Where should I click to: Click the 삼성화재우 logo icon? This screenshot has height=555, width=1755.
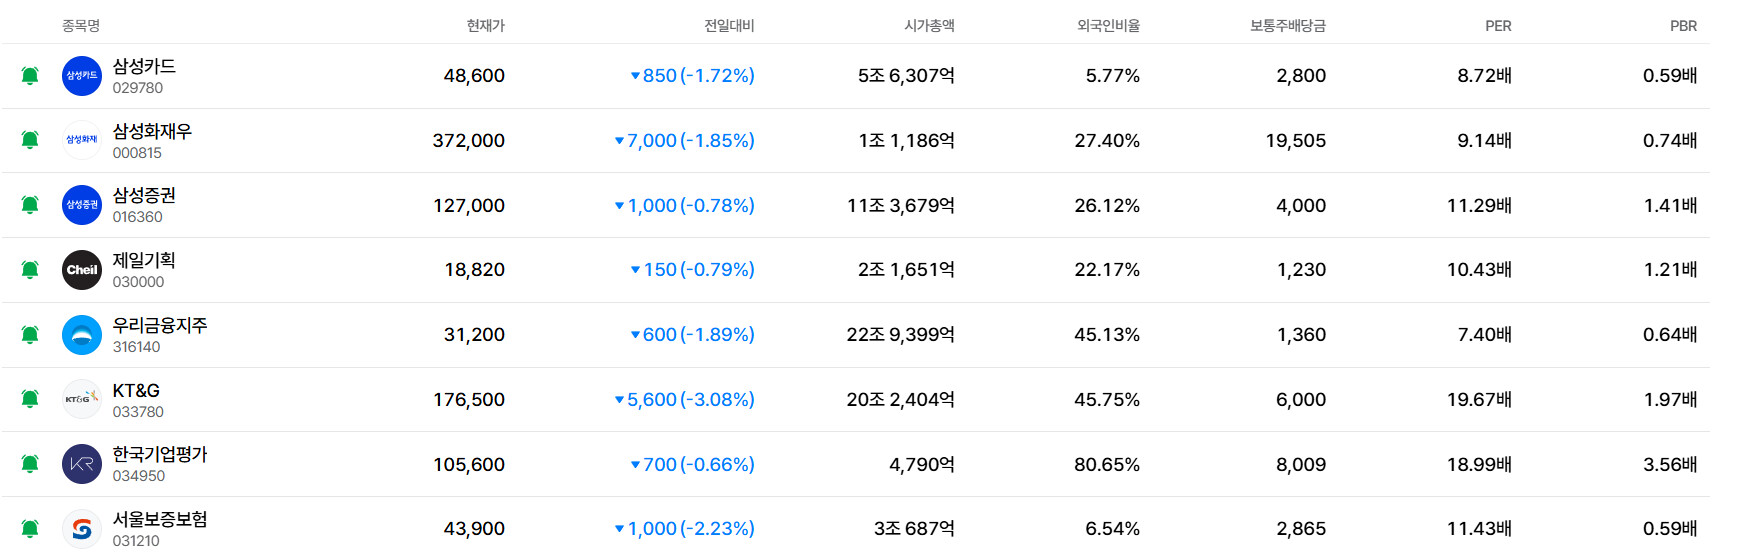click(82, 140)
